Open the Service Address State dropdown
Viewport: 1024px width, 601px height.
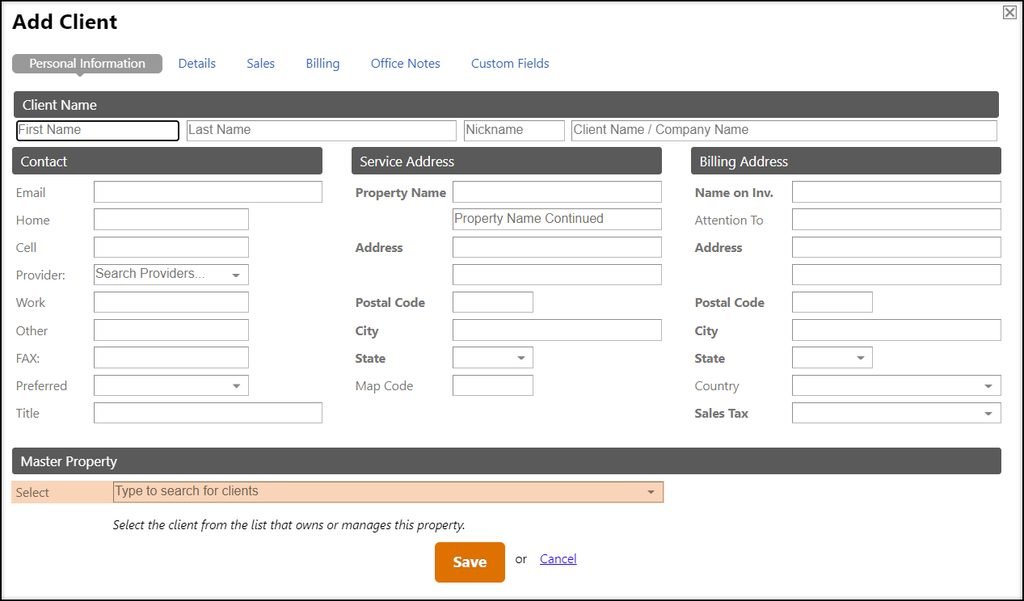tap(492, 357)
